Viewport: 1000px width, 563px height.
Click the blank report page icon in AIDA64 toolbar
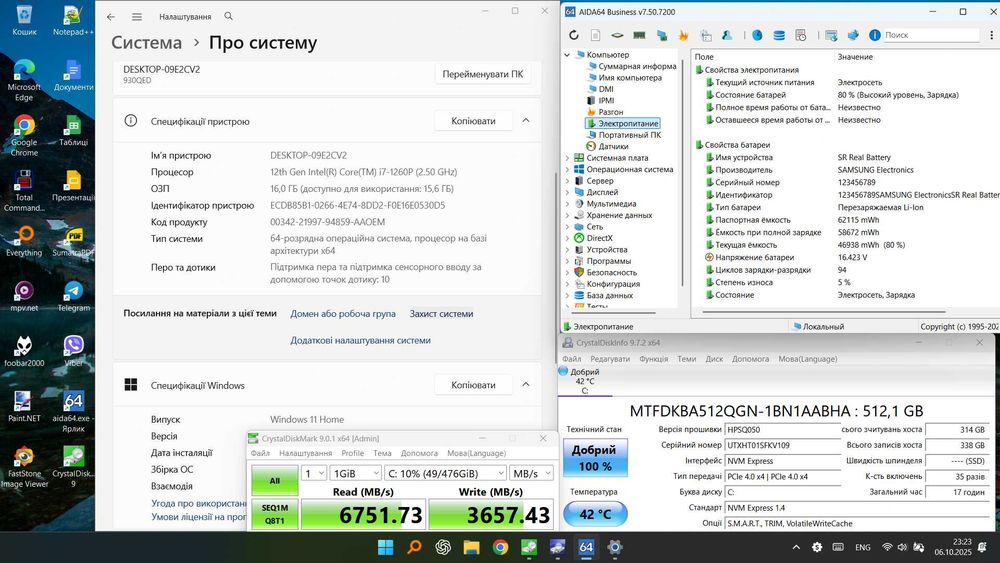click(x=595, y=35)
